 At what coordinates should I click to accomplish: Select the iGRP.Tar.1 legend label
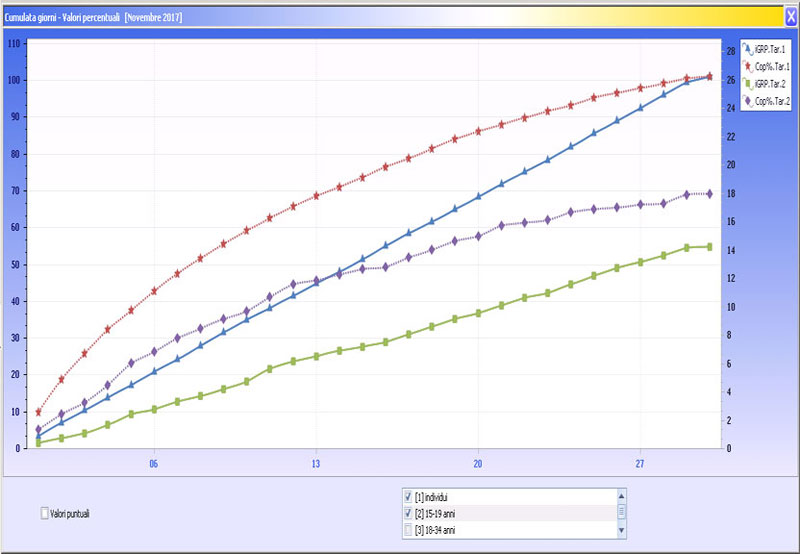pos(773,49)
